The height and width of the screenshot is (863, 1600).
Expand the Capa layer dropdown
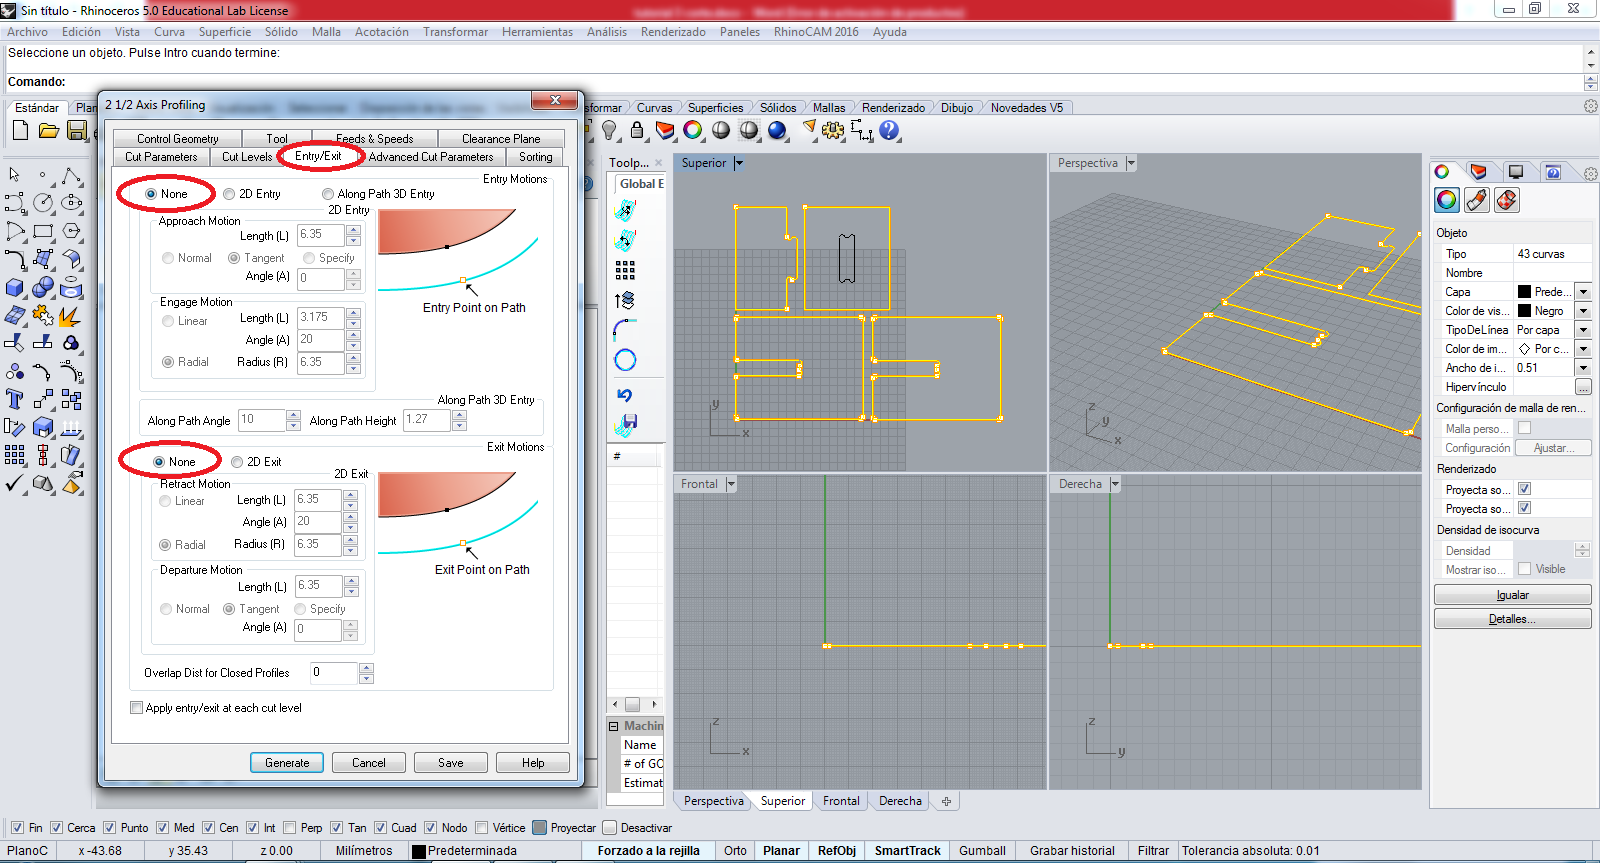(x=1583, y=292)
